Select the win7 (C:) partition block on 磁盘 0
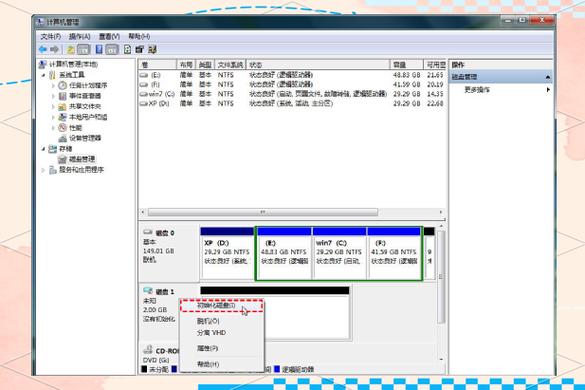Screen dimensions: 585x390 [x=339, y=253]
